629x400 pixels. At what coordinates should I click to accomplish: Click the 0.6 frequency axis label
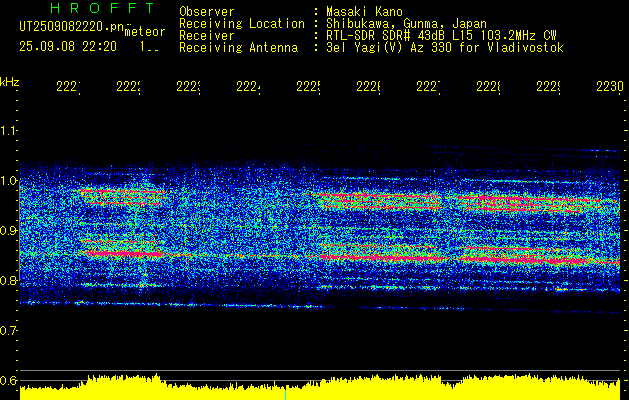click(9, 380)
